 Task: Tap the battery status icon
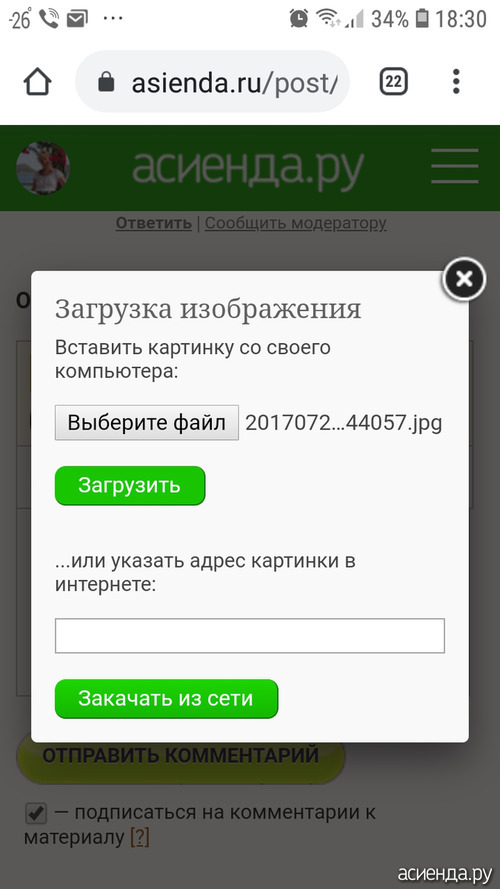(422, 19)
